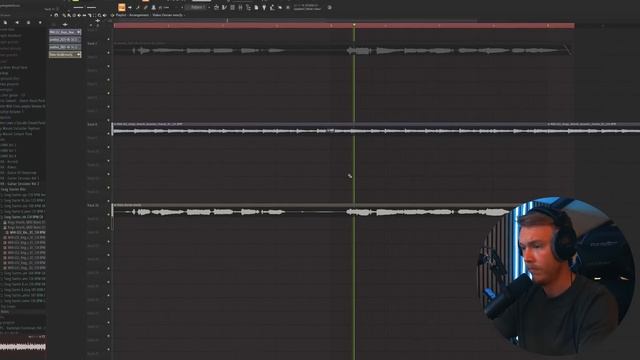Click the red song-loop bar in the timeline ruler
Image resolution: width=640 pixels, height=360 pixels.
coord(344,26)
